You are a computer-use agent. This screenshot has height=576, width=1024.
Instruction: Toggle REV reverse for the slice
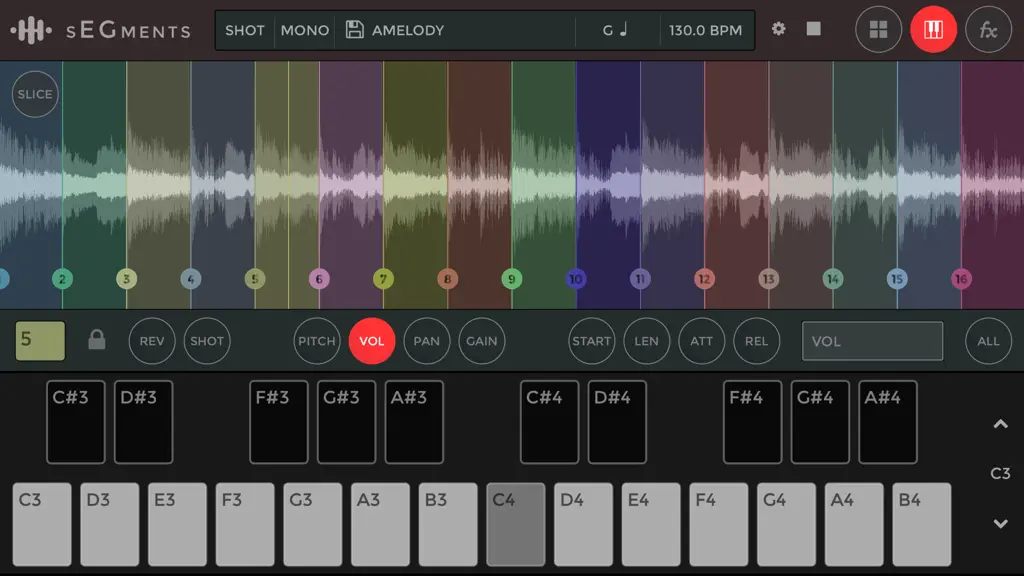(152, 341)
